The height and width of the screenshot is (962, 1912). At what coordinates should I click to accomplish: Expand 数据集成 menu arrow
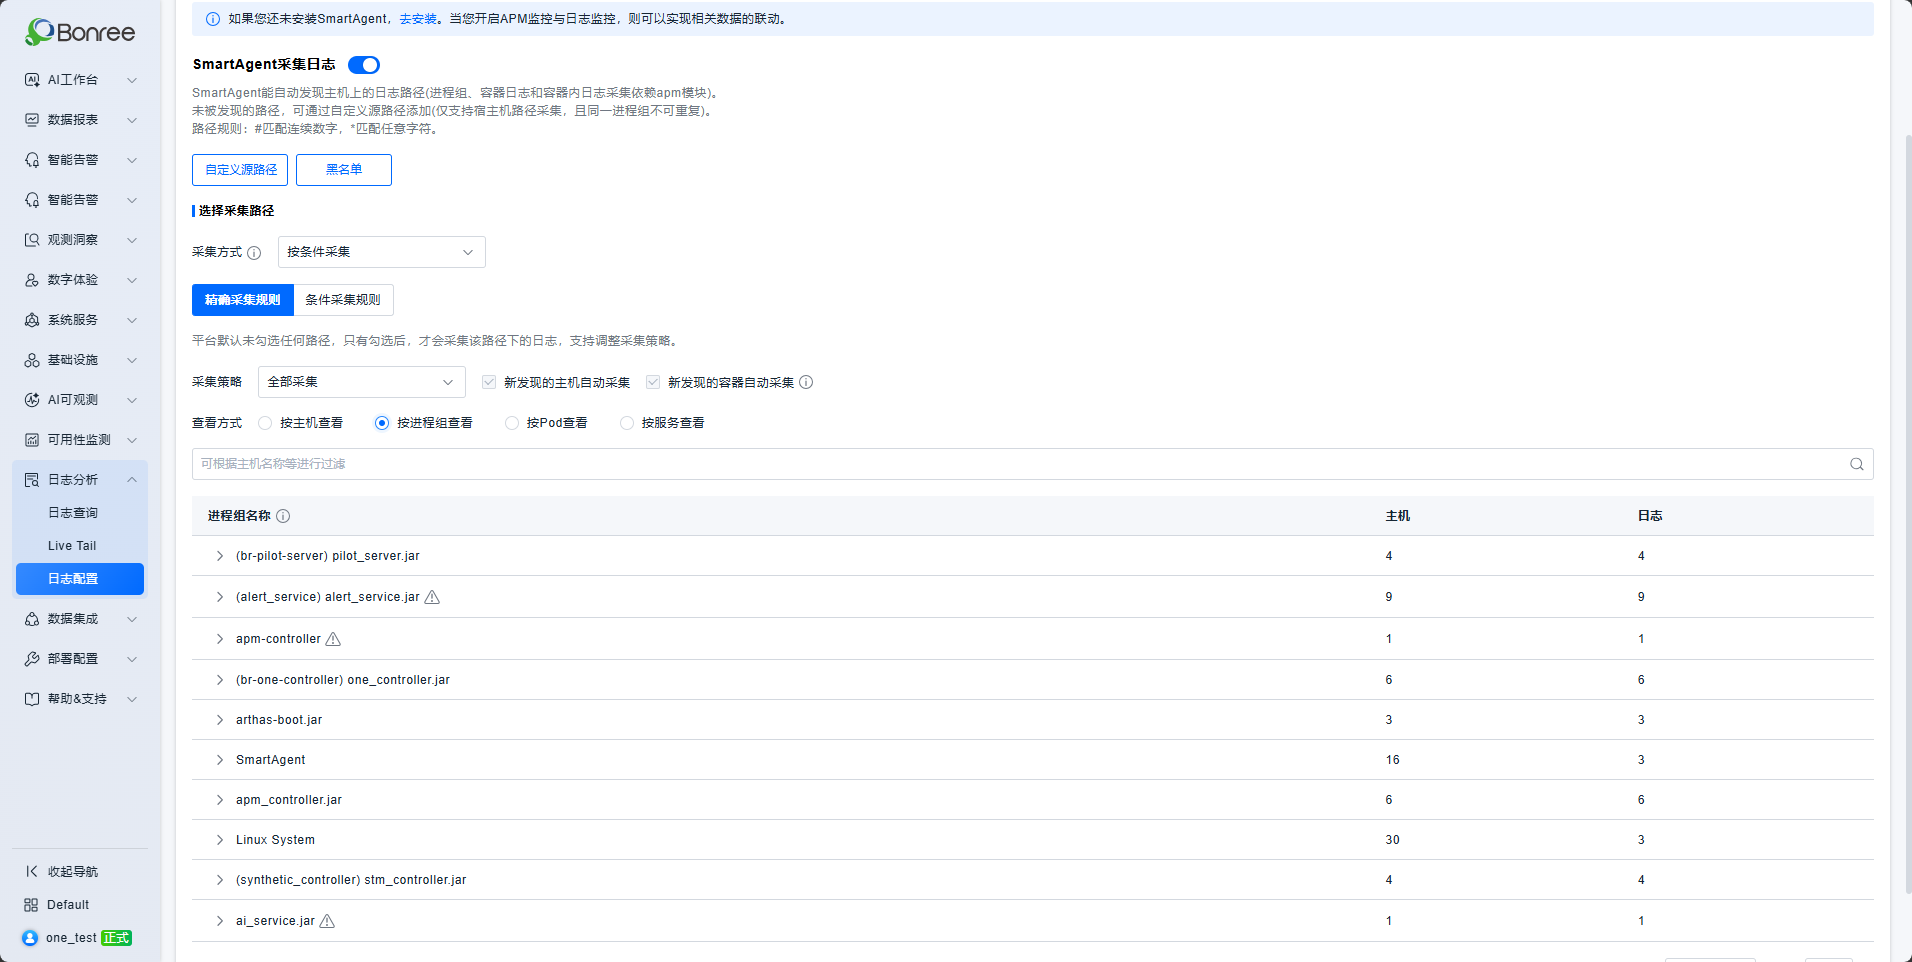[x=132, y=619]
